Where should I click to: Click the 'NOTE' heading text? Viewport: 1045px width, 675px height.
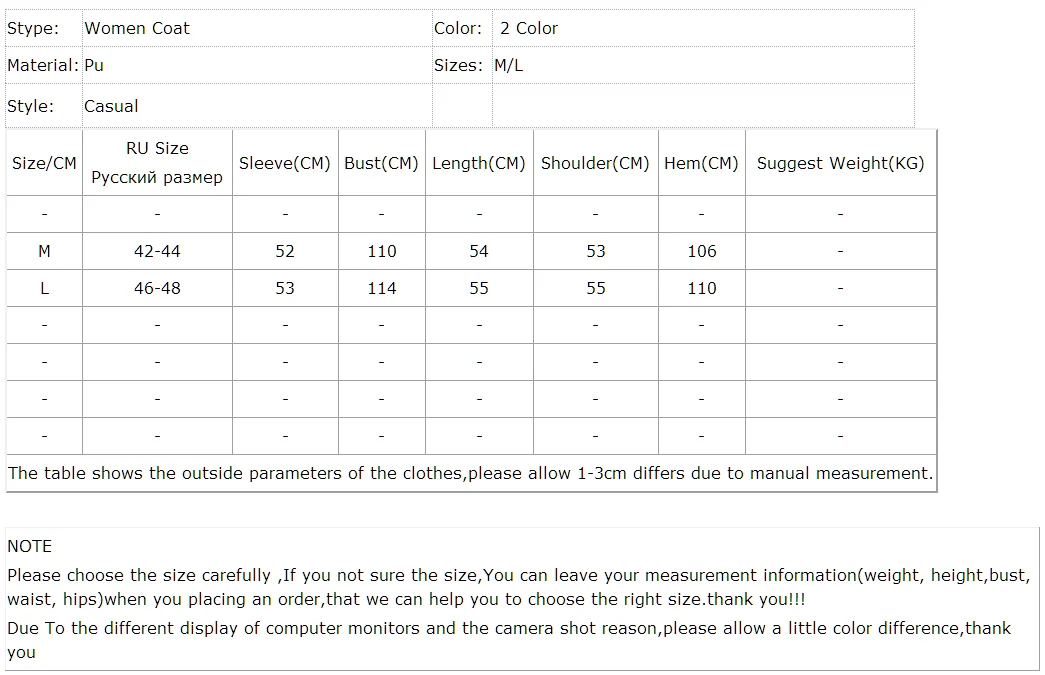tap(29, 546)
